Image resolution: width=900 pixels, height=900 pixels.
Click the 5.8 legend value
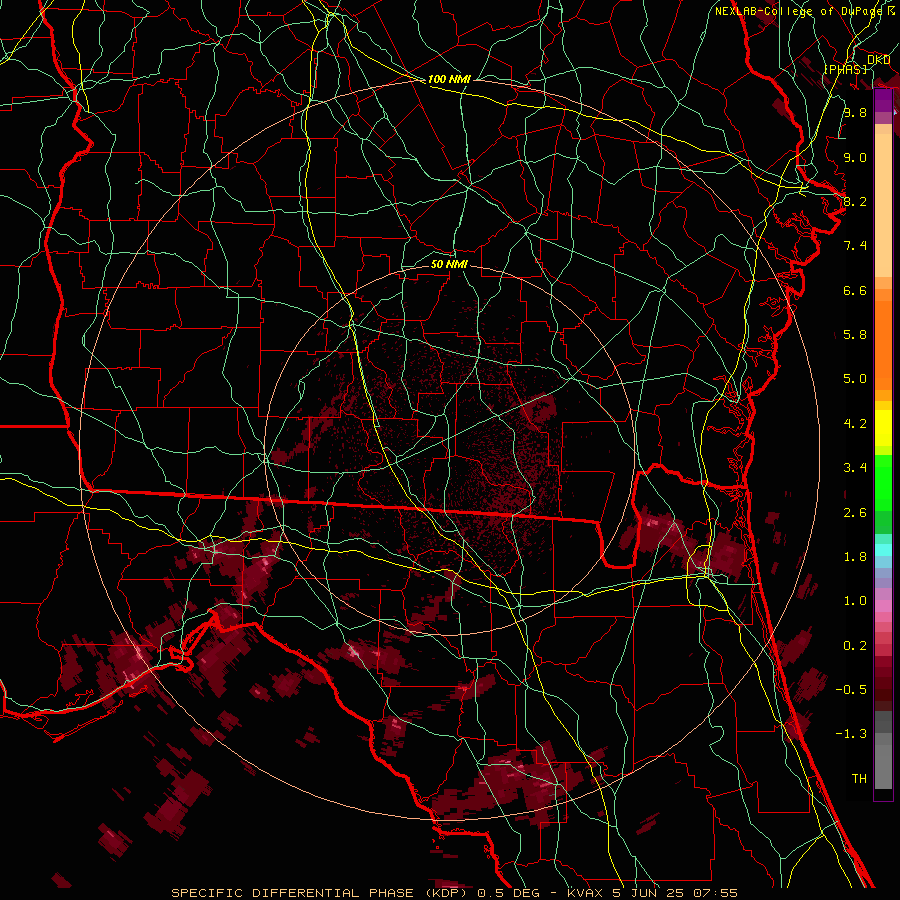(855, 335)
